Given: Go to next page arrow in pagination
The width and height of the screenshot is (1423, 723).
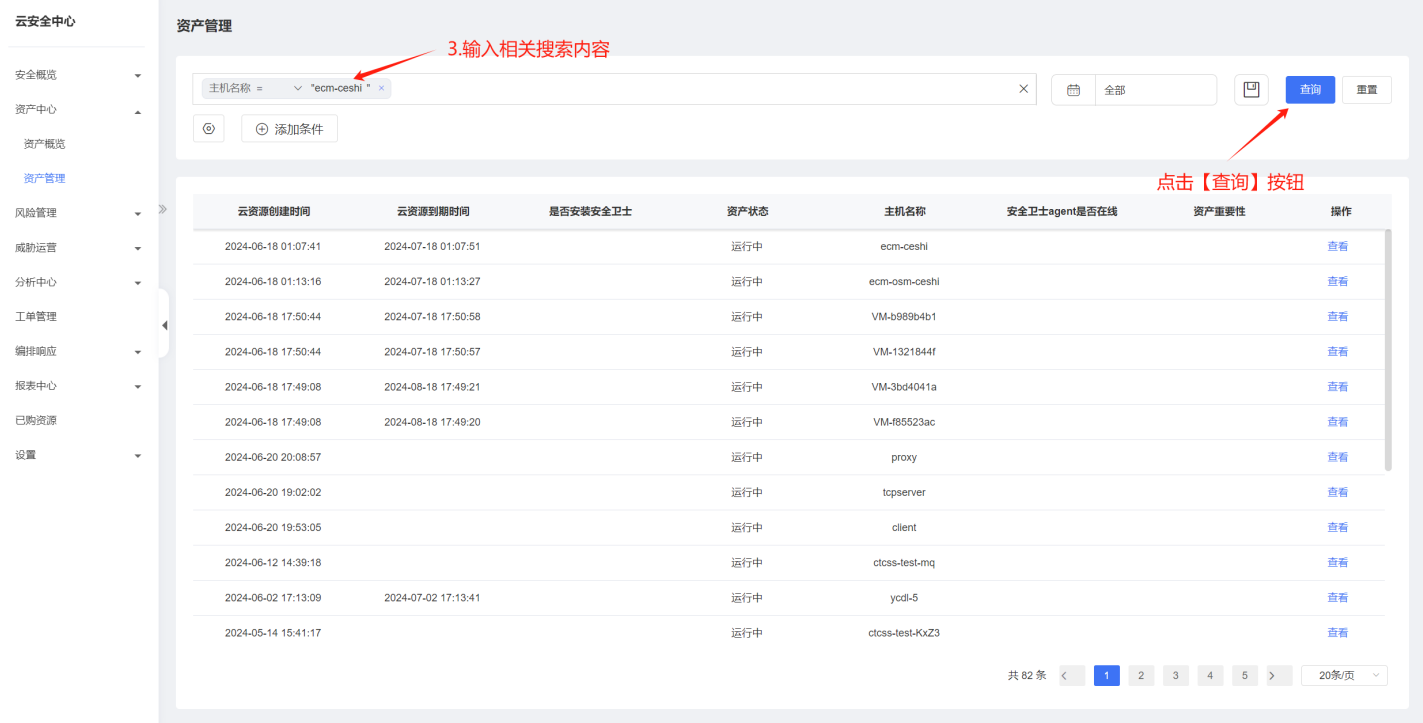Looking at the screenshot, I should click(1279, 676).
